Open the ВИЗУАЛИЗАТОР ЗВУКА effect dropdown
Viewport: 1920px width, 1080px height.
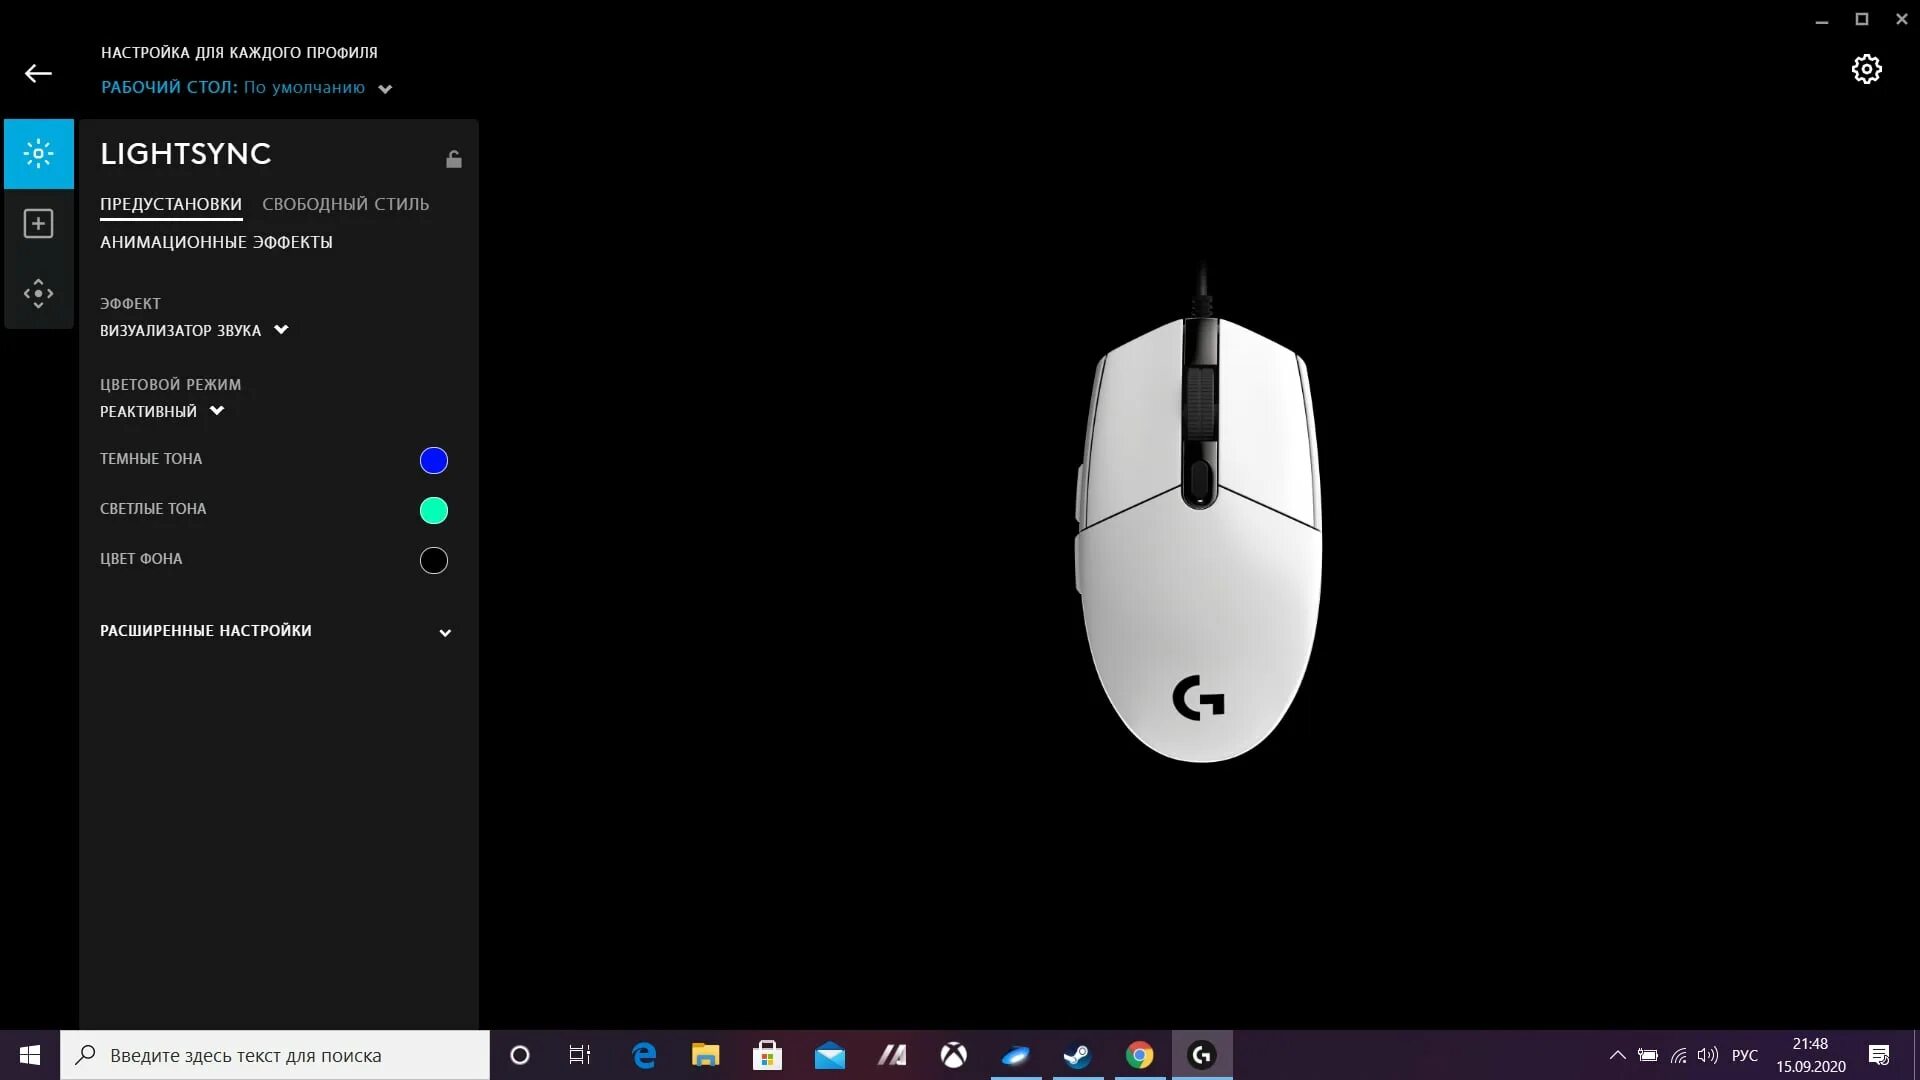pos(194,330)
